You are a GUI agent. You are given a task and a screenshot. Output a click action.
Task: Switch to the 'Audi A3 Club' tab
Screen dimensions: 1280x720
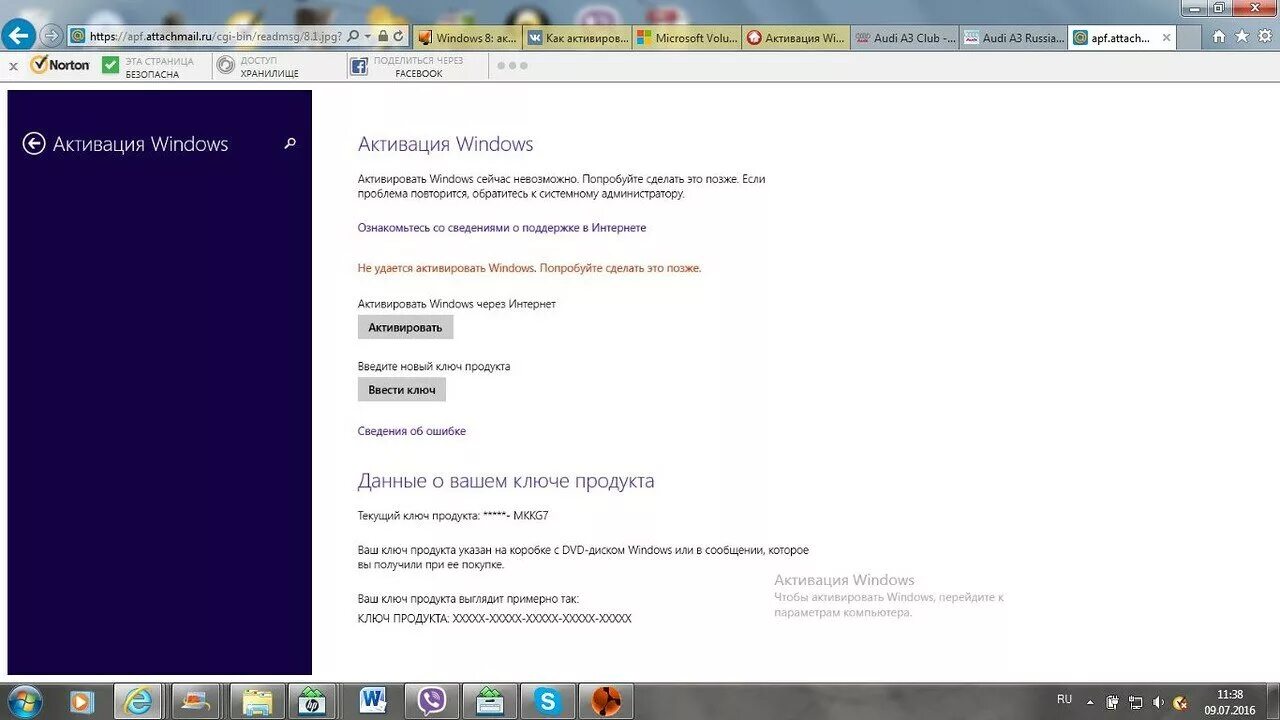pos(904,38)
